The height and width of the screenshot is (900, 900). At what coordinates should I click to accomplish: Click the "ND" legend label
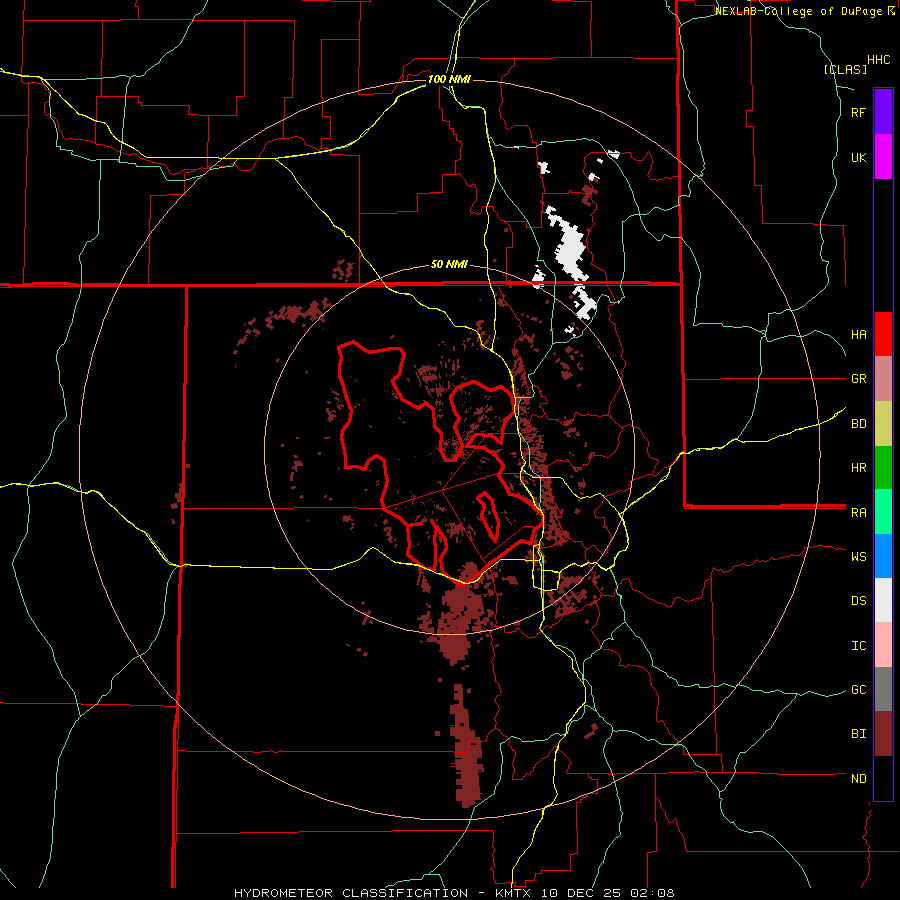pos(858,779)
